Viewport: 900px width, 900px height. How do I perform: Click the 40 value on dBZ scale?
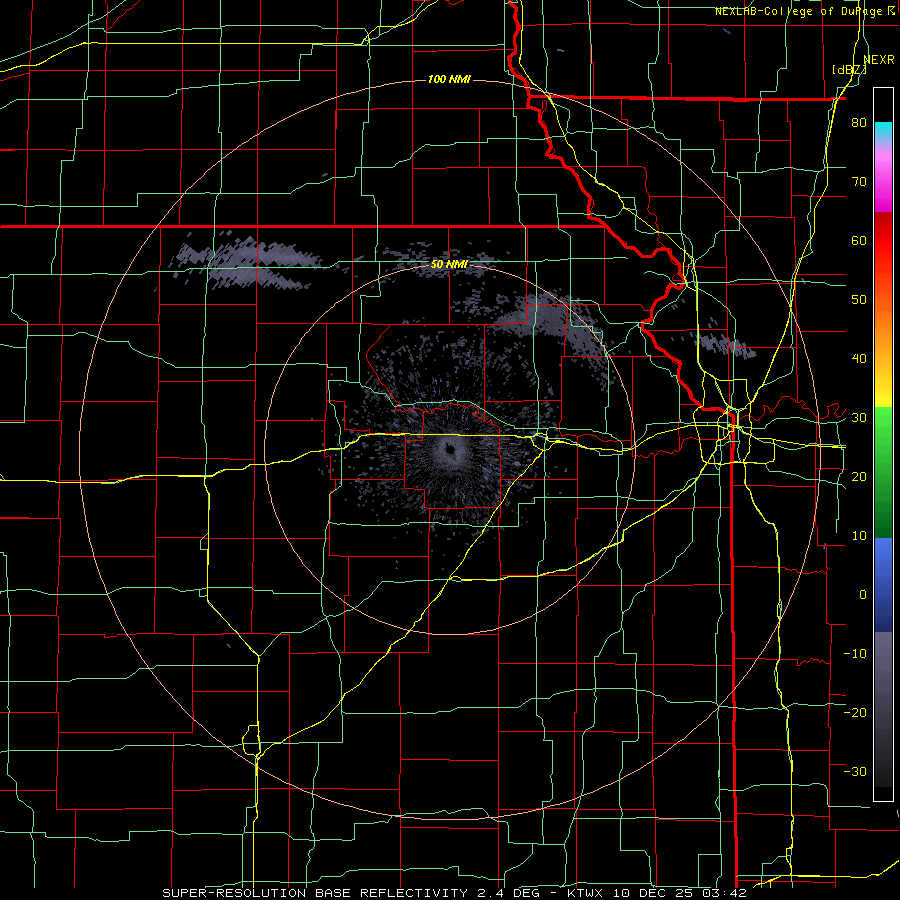click(x=859, y=359)
